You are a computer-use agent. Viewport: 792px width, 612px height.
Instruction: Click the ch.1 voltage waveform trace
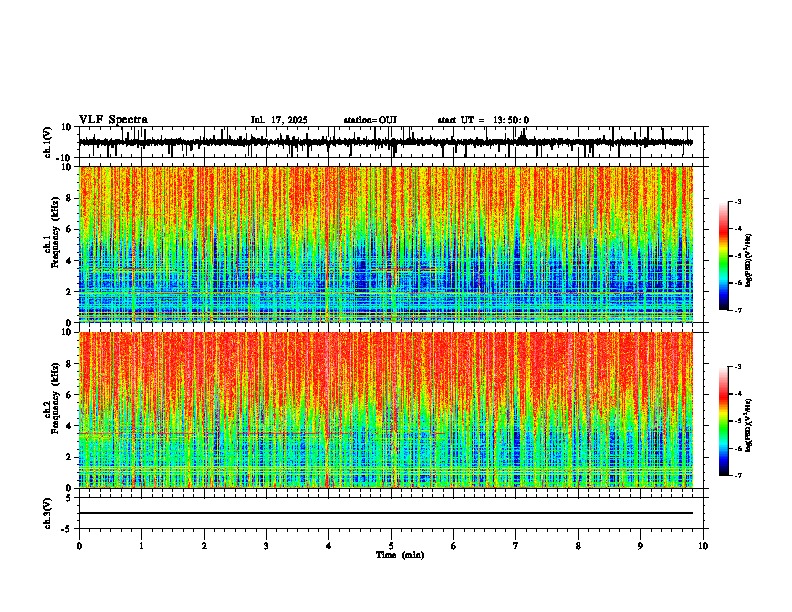tap(386, 142)
